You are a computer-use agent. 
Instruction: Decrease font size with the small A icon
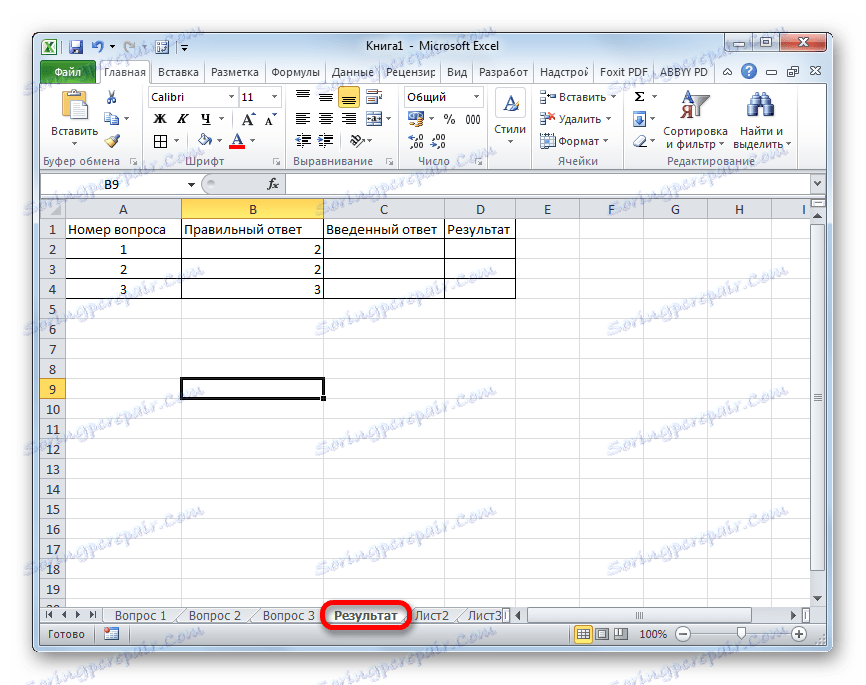click(x=270, y=119)
